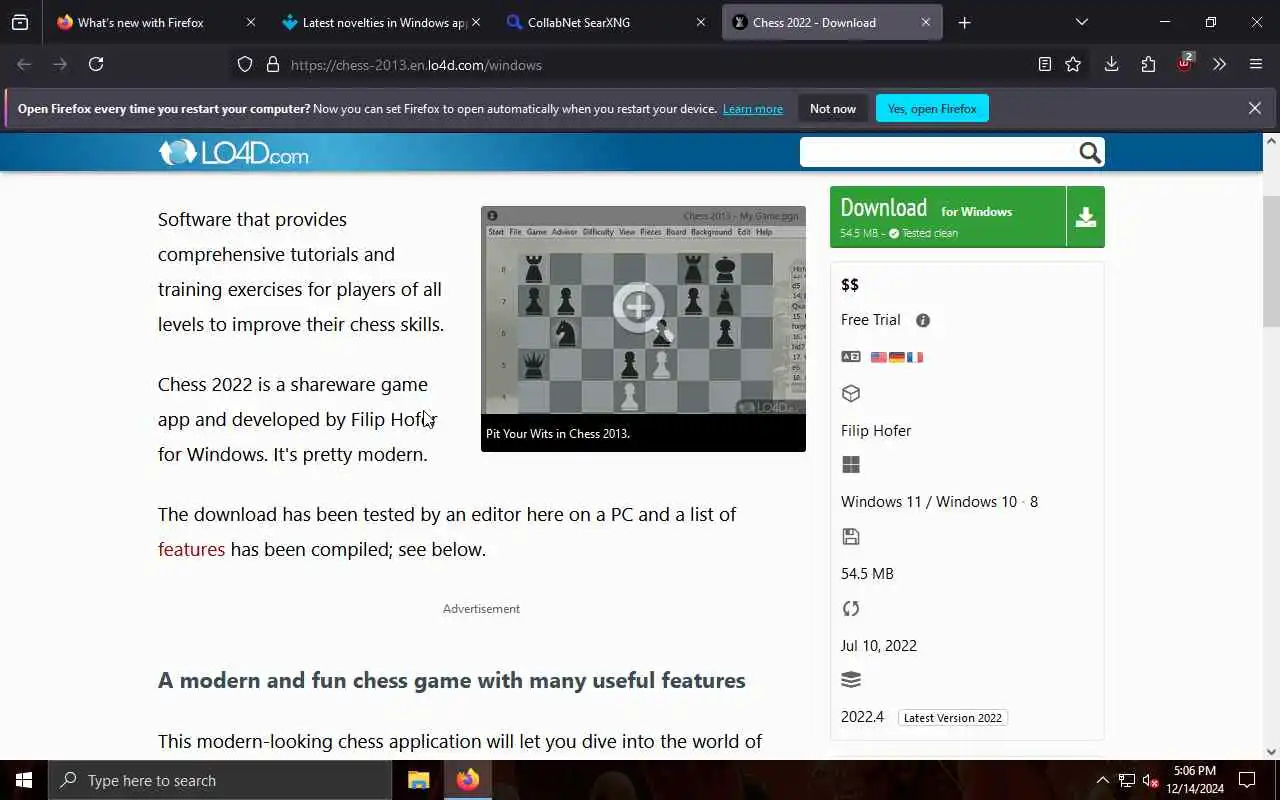Close the What's new with Firefox tab
The image size is (1280, 800).
coord(250,22)
